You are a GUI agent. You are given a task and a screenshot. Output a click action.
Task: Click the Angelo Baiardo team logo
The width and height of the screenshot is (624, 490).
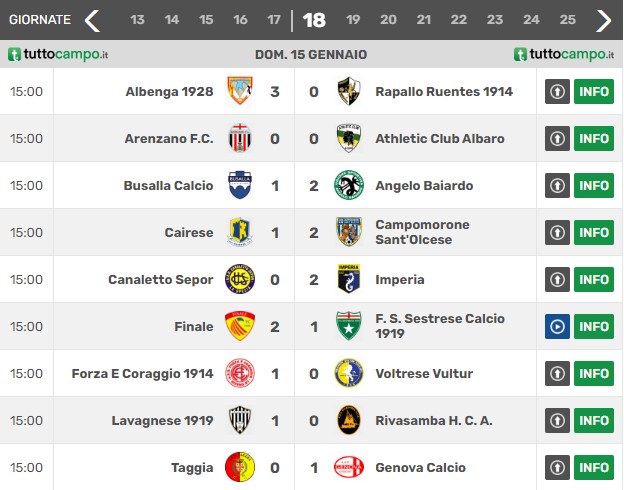(x=349, y=185)
